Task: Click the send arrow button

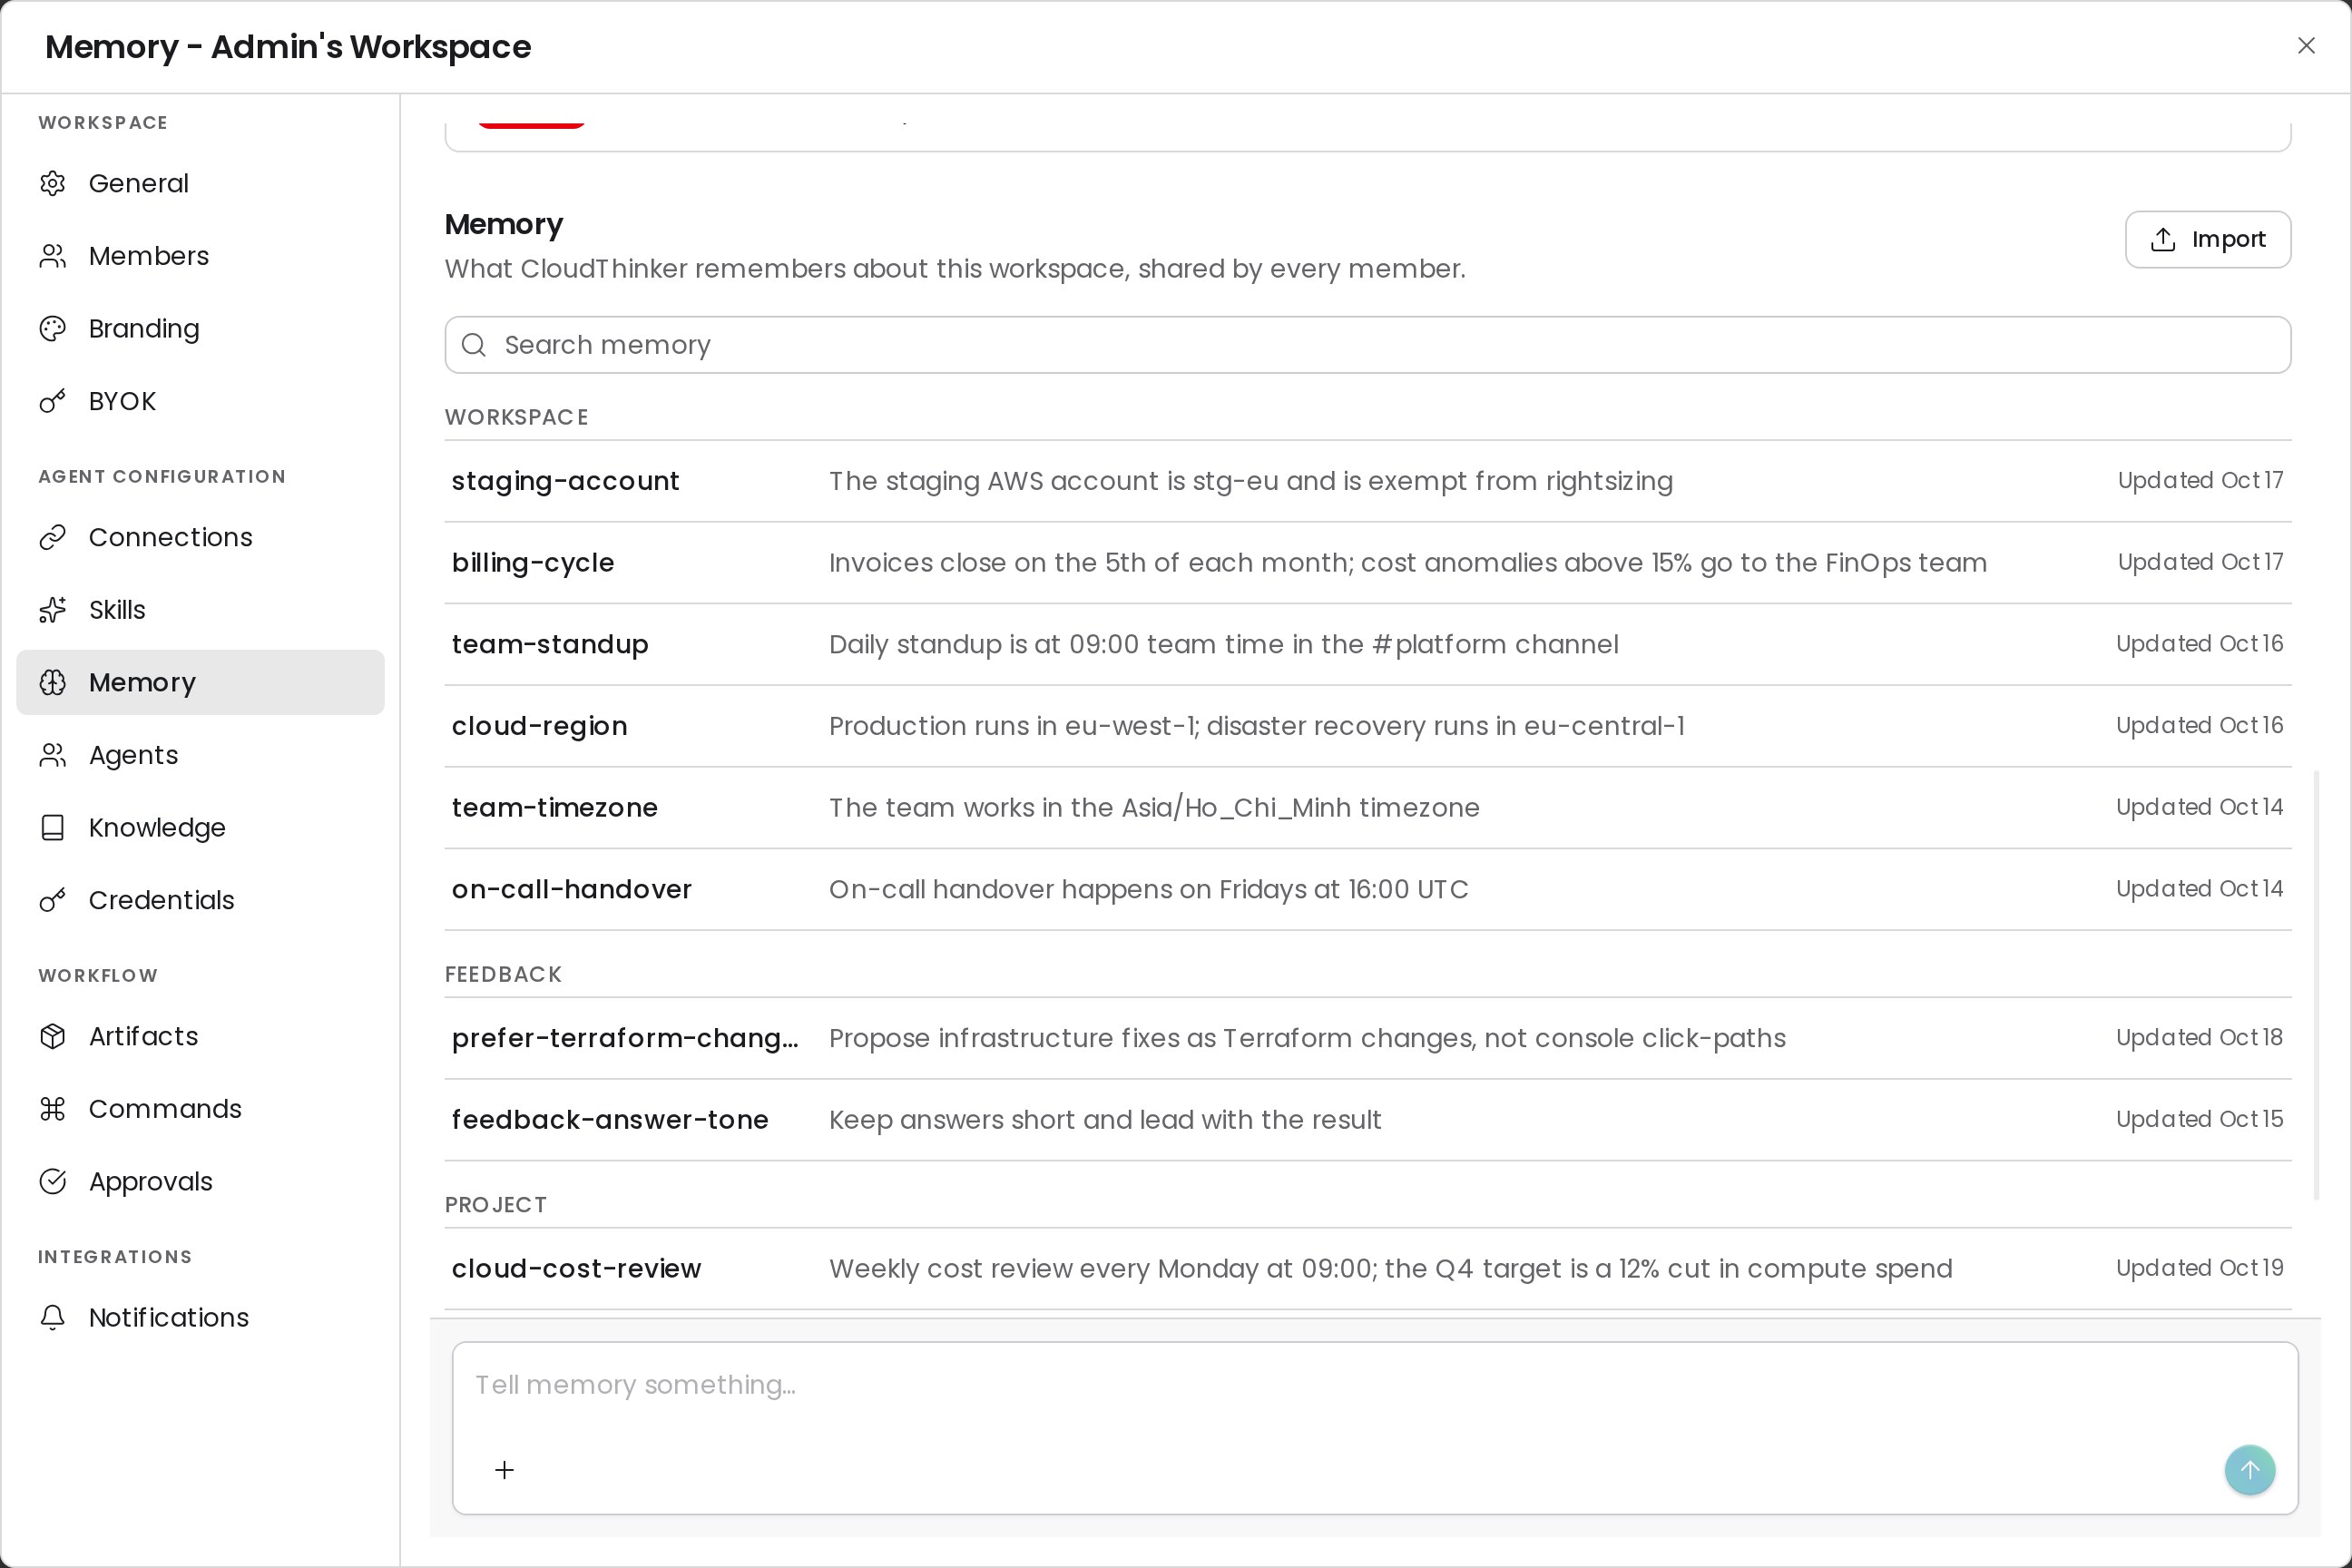Action: [2250, 1470]
